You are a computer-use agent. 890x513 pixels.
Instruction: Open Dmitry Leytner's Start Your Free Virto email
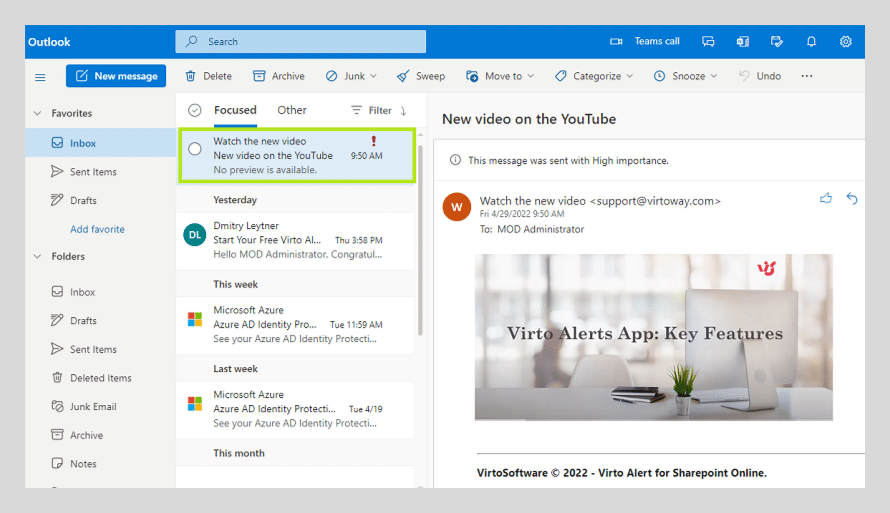point(296,240)
